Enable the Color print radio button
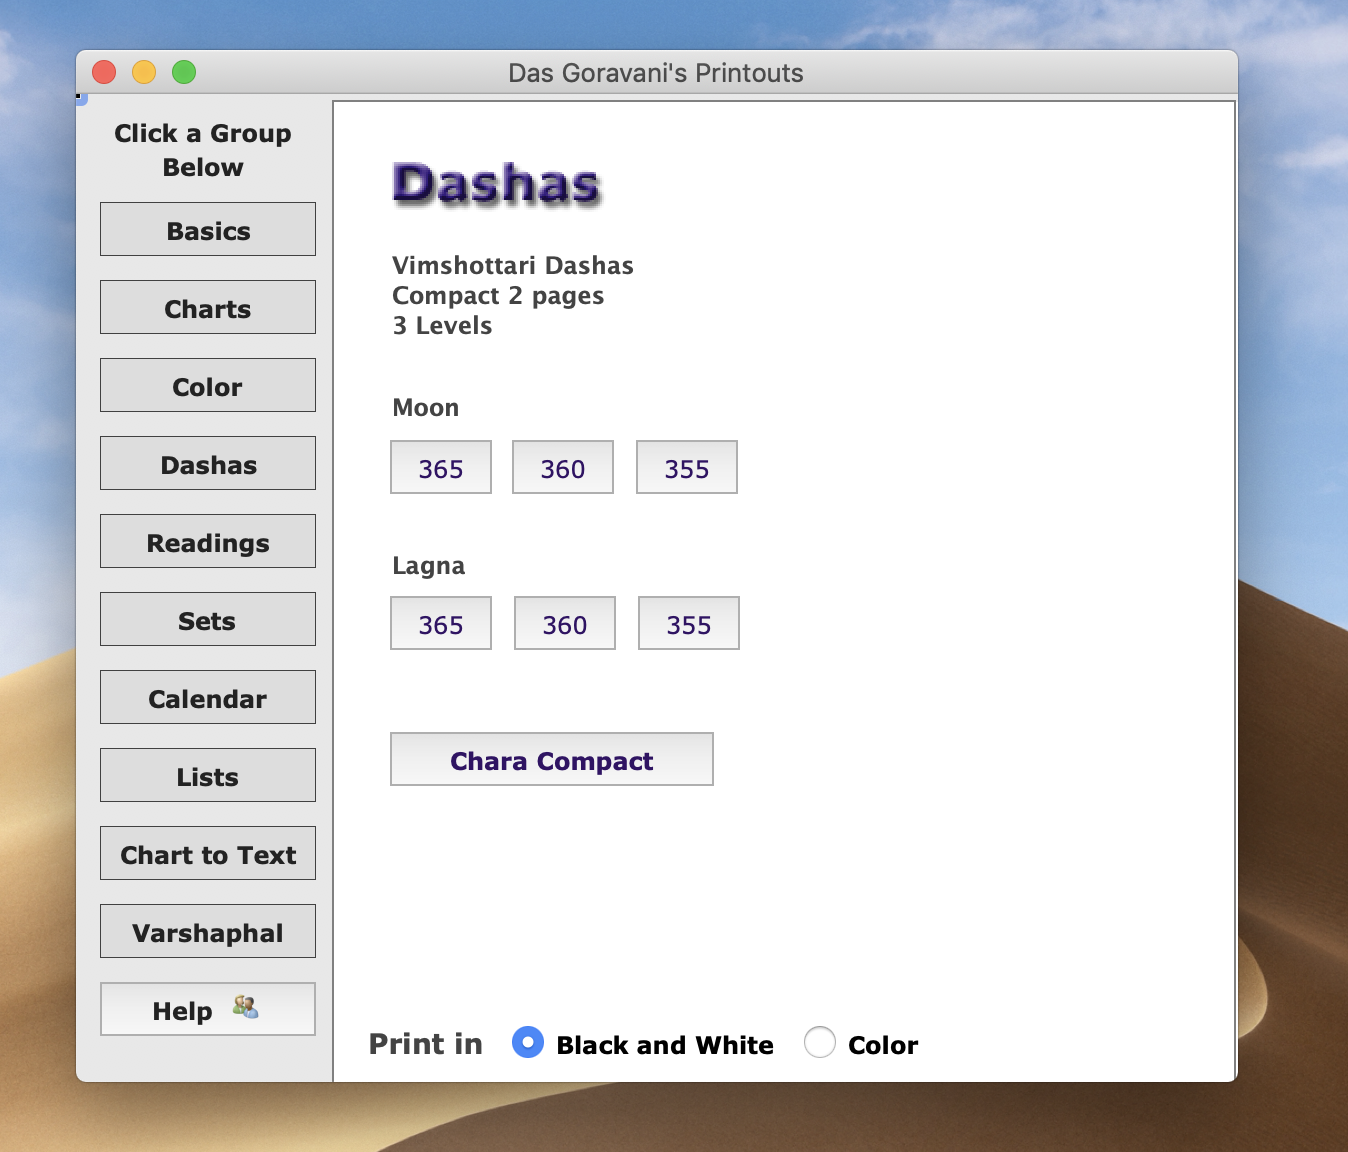This screenshot has width=1348, height=1152. (820, 1043)
